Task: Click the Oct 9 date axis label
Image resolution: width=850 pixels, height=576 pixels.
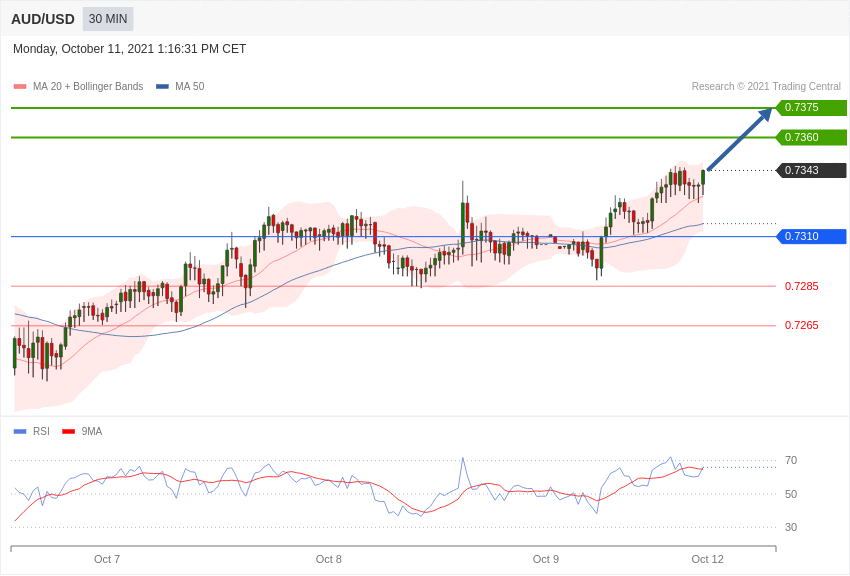Action: [x=545, y=559]
